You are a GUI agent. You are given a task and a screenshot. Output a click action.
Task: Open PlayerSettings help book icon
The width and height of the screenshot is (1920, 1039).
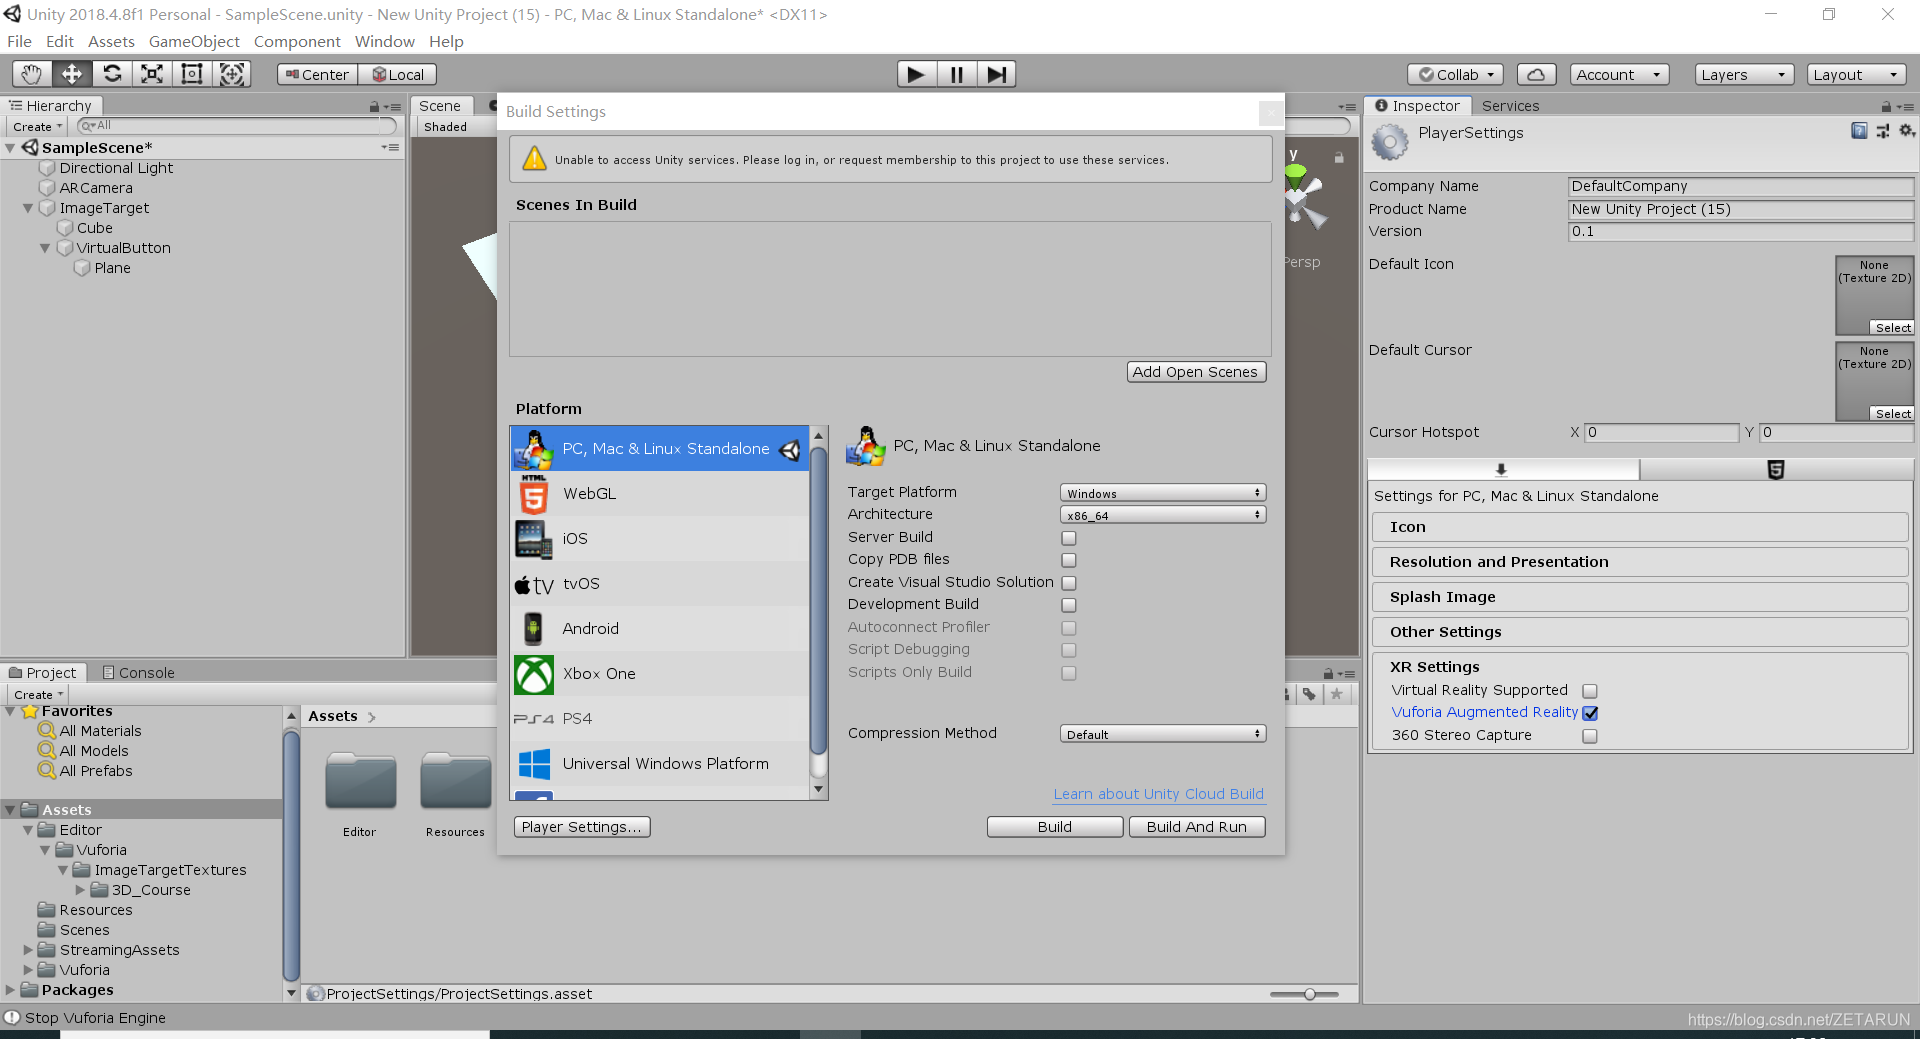(x=1859, y=131)
